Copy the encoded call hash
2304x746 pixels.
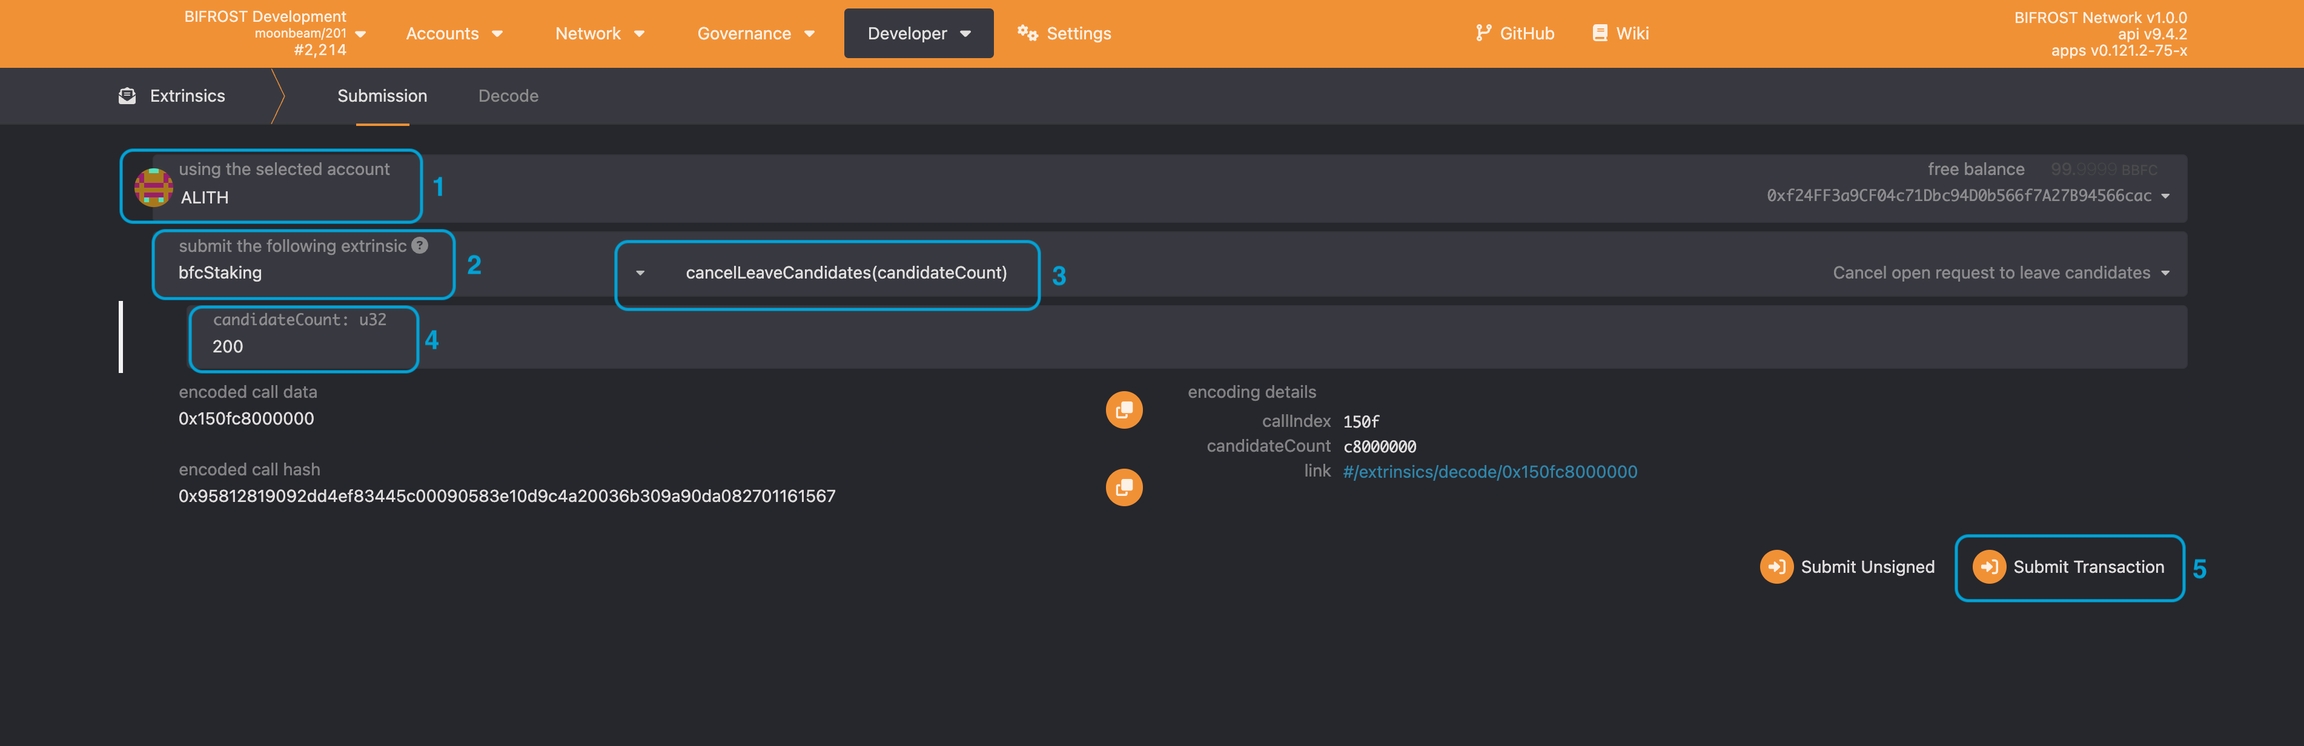1124,487
